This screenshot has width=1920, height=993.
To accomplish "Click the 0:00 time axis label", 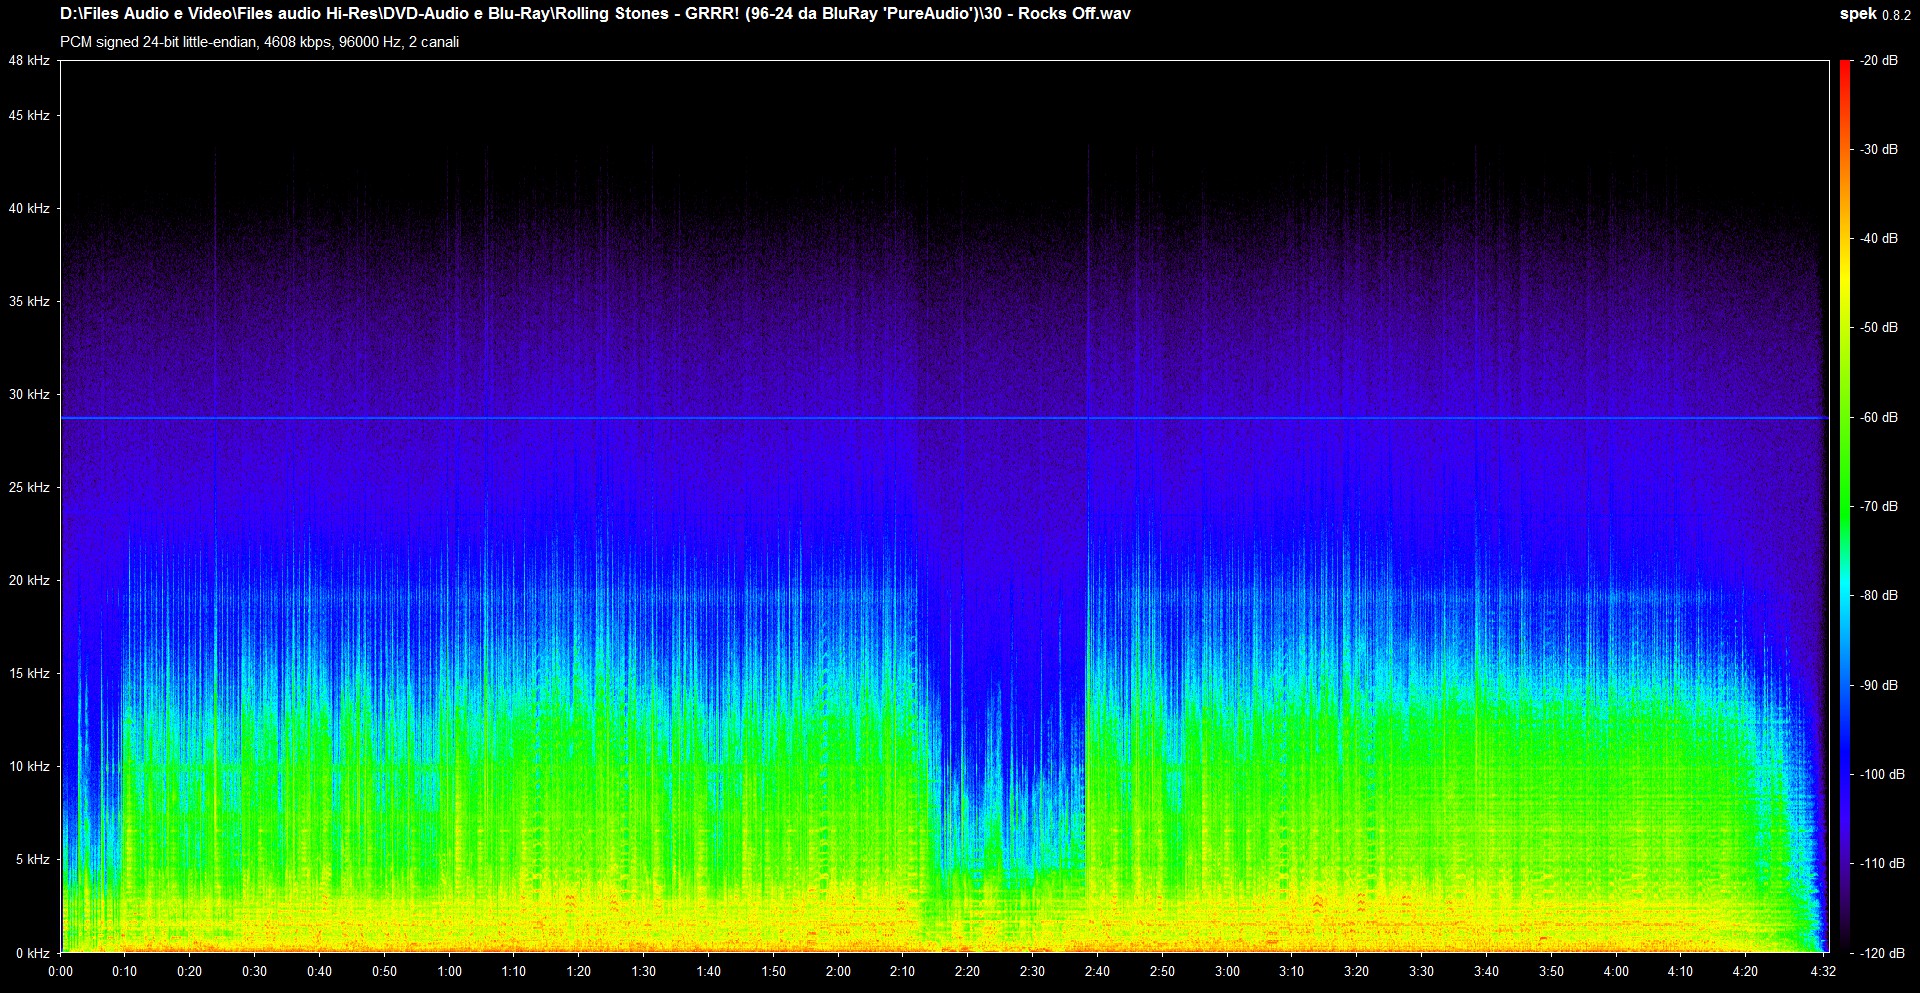I will [x=60, y=972].
